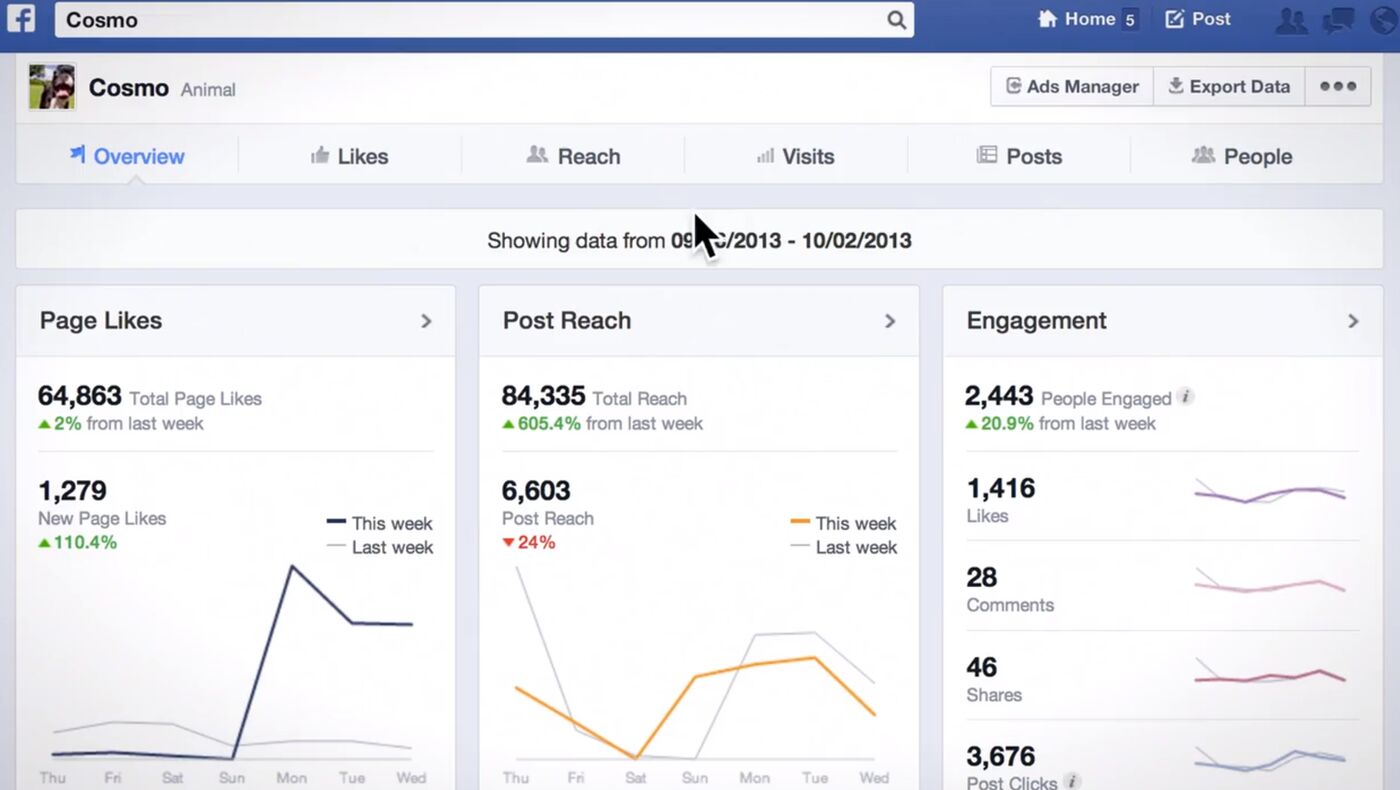Click the search field containing Cosmo

coord(484,20)
